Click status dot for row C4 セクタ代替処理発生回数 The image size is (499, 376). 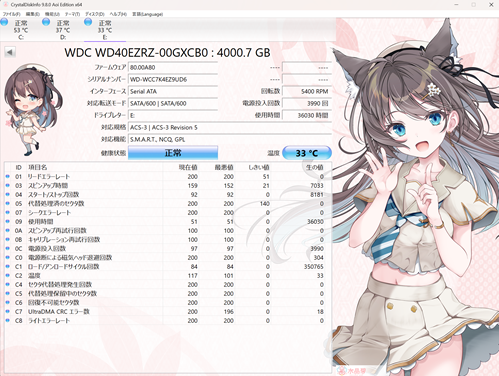coord(8,284)
